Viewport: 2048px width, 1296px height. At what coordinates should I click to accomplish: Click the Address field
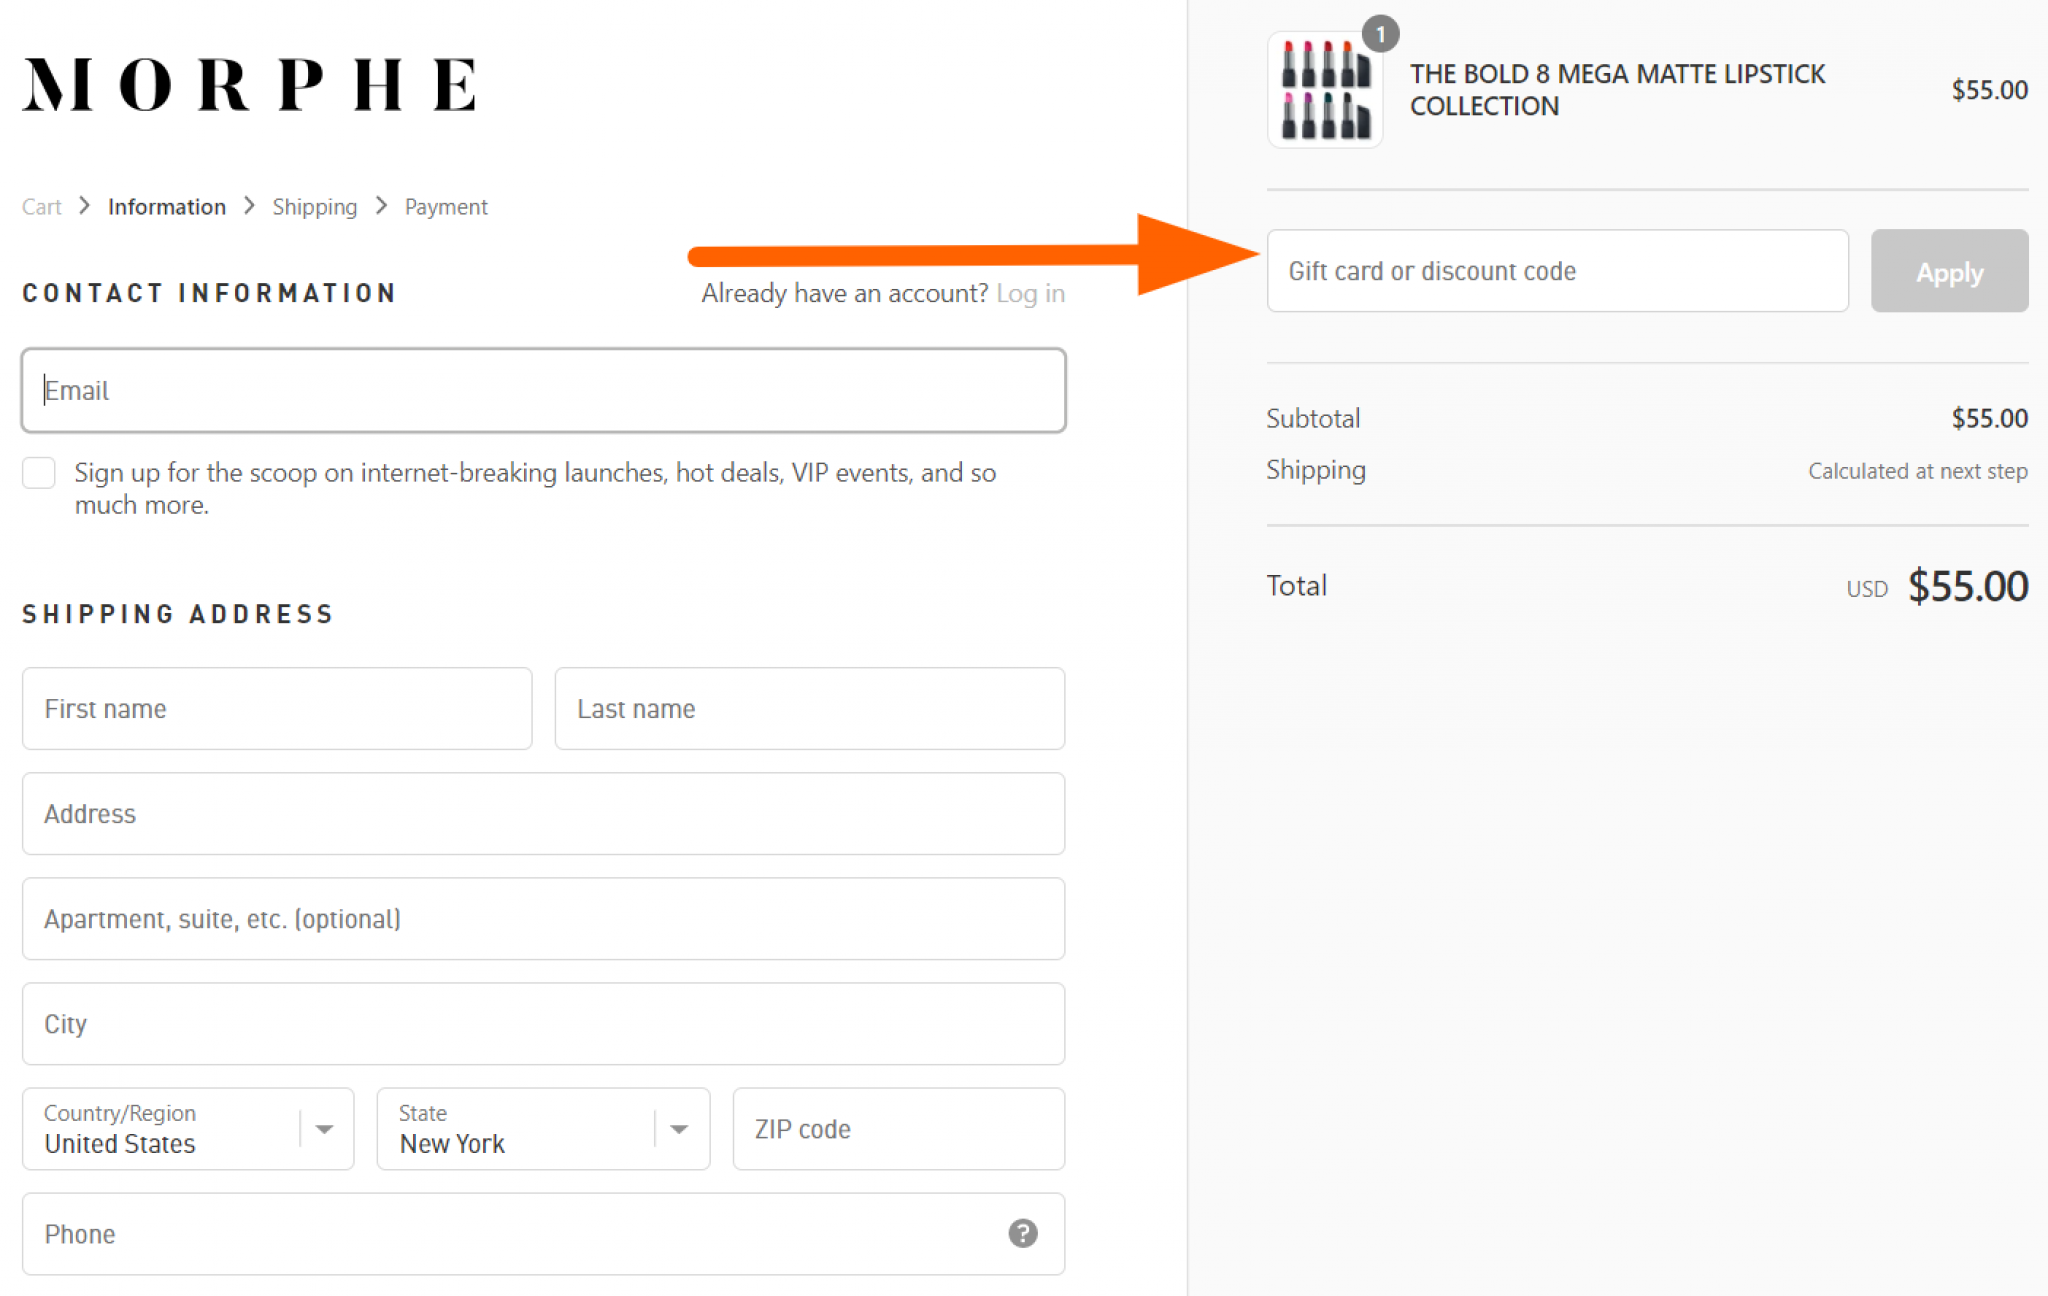click(544, 814)
